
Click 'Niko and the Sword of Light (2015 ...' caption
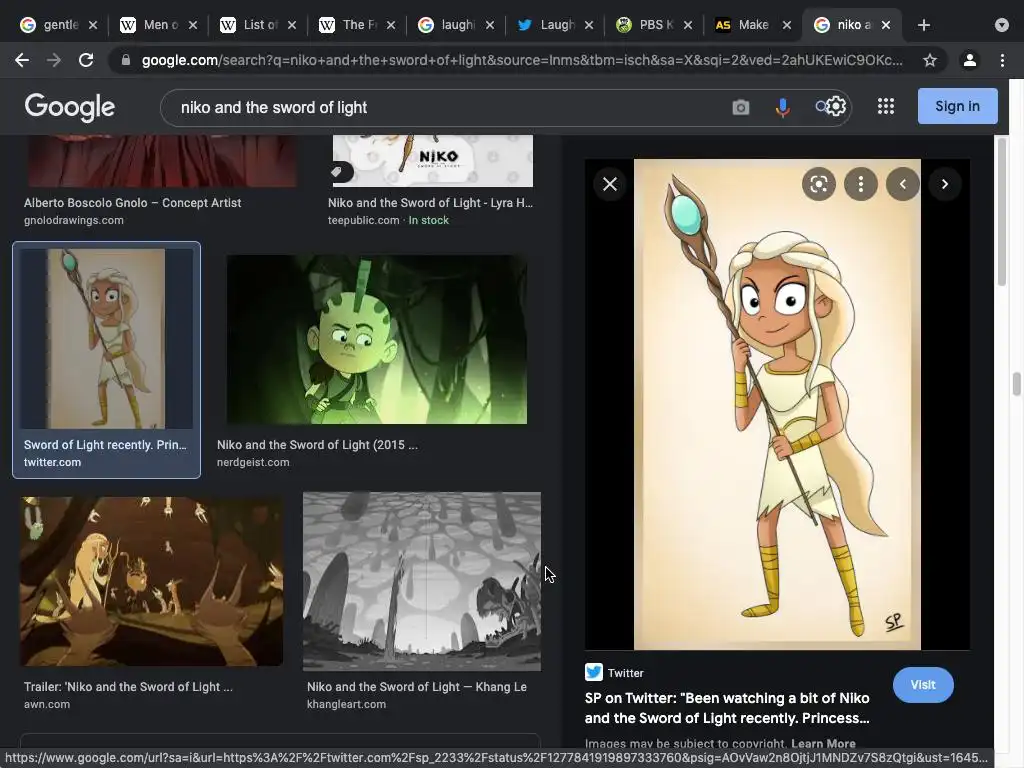click(317, 445)
